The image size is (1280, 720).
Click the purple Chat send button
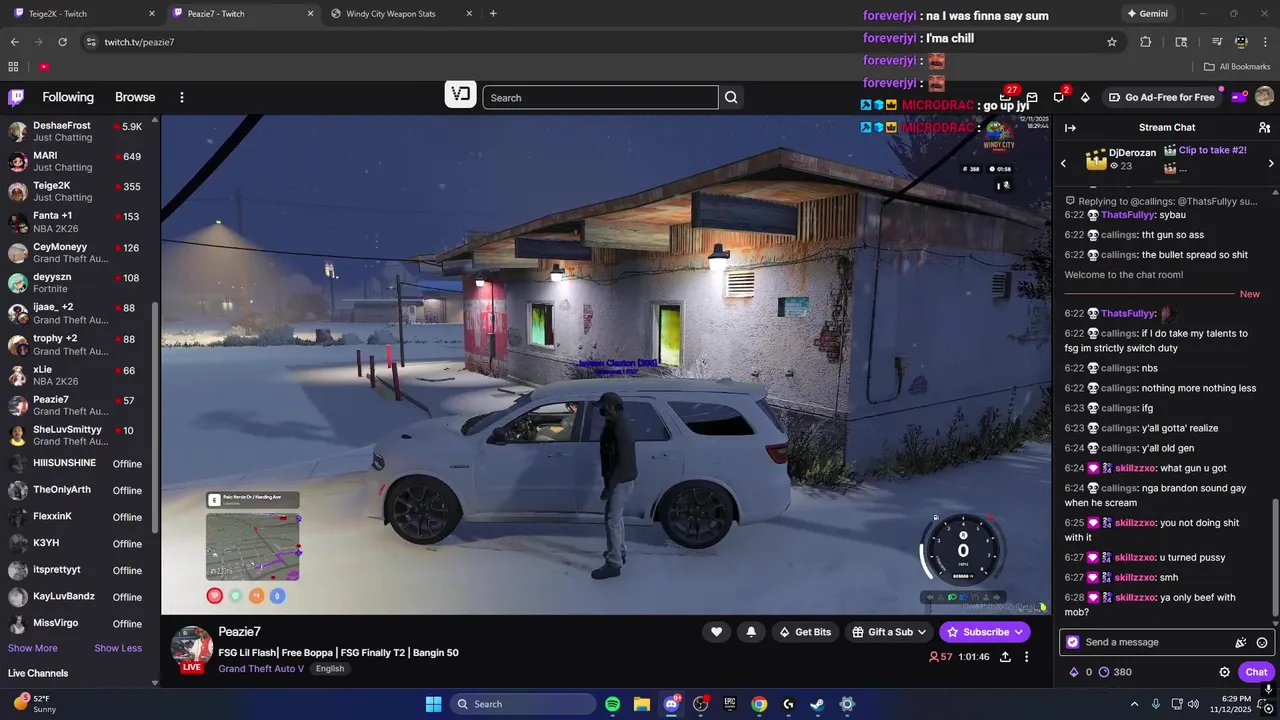(1256, 672)
